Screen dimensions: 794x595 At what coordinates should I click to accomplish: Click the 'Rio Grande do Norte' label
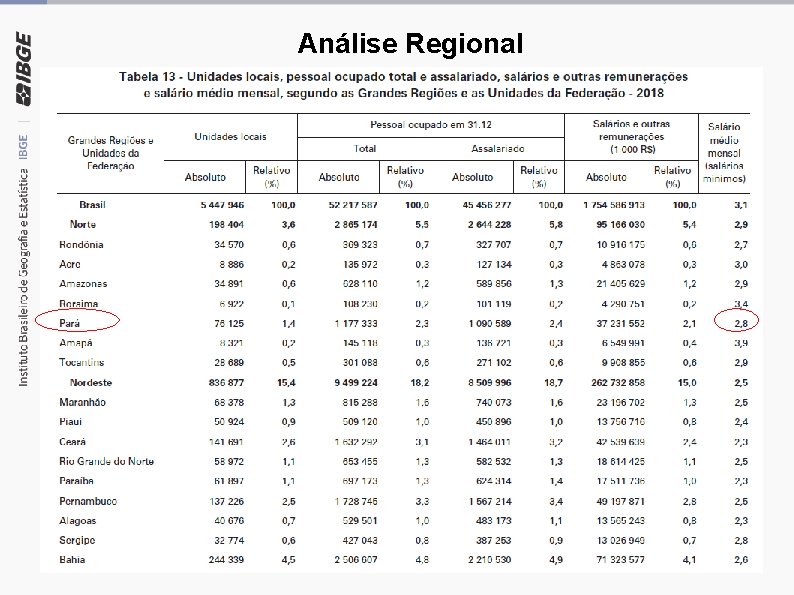click(x=106, y=461)
